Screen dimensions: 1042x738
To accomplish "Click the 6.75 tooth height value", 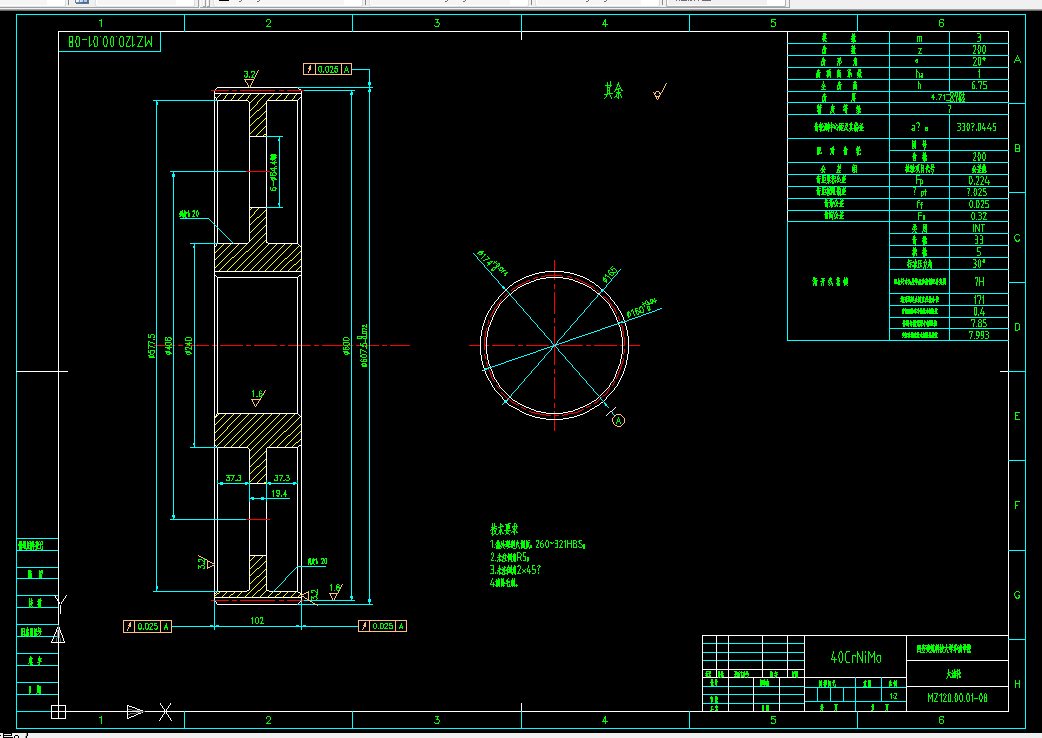I will (979, 86).
